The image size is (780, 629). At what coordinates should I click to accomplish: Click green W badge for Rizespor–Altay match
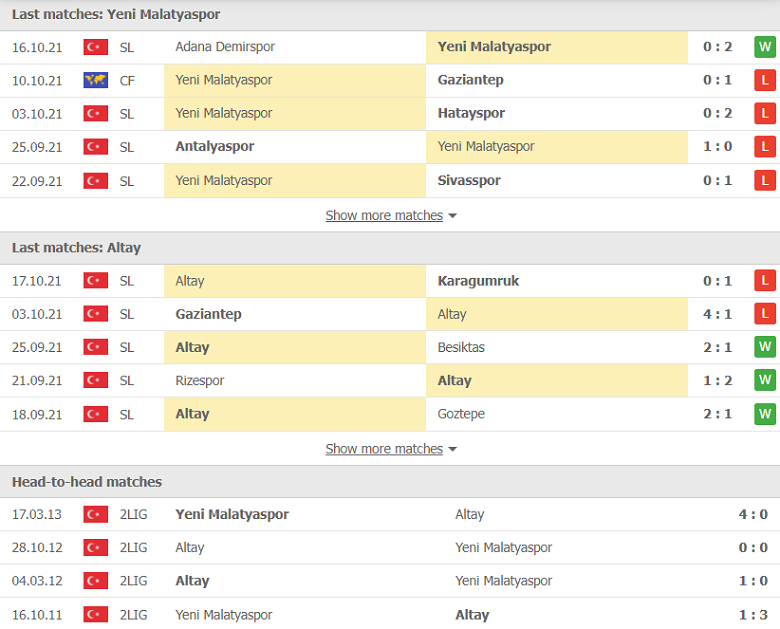pyautogui.click(x=765, y=380)
